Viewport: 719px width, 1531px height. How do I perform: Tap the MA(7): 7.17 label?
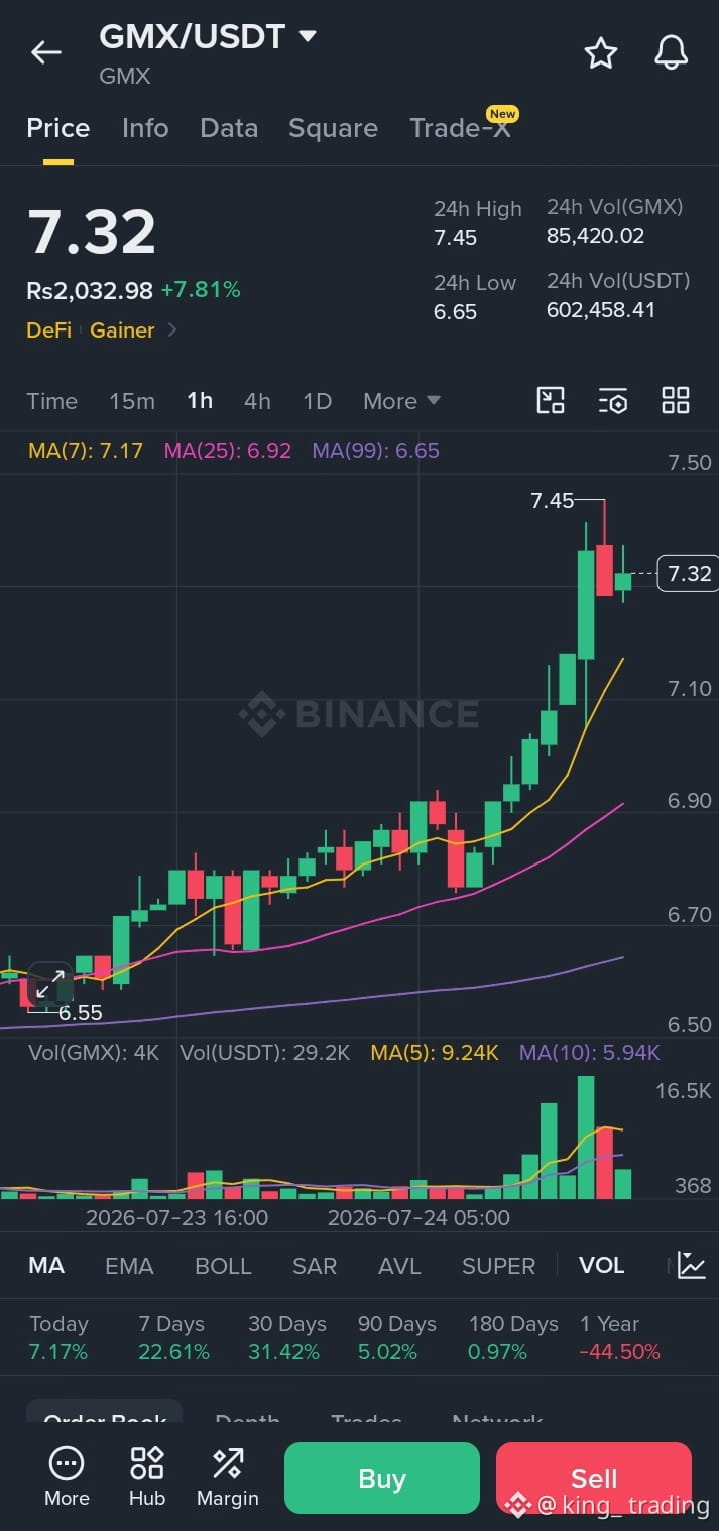pyautogui.click(x=85, y=451)
